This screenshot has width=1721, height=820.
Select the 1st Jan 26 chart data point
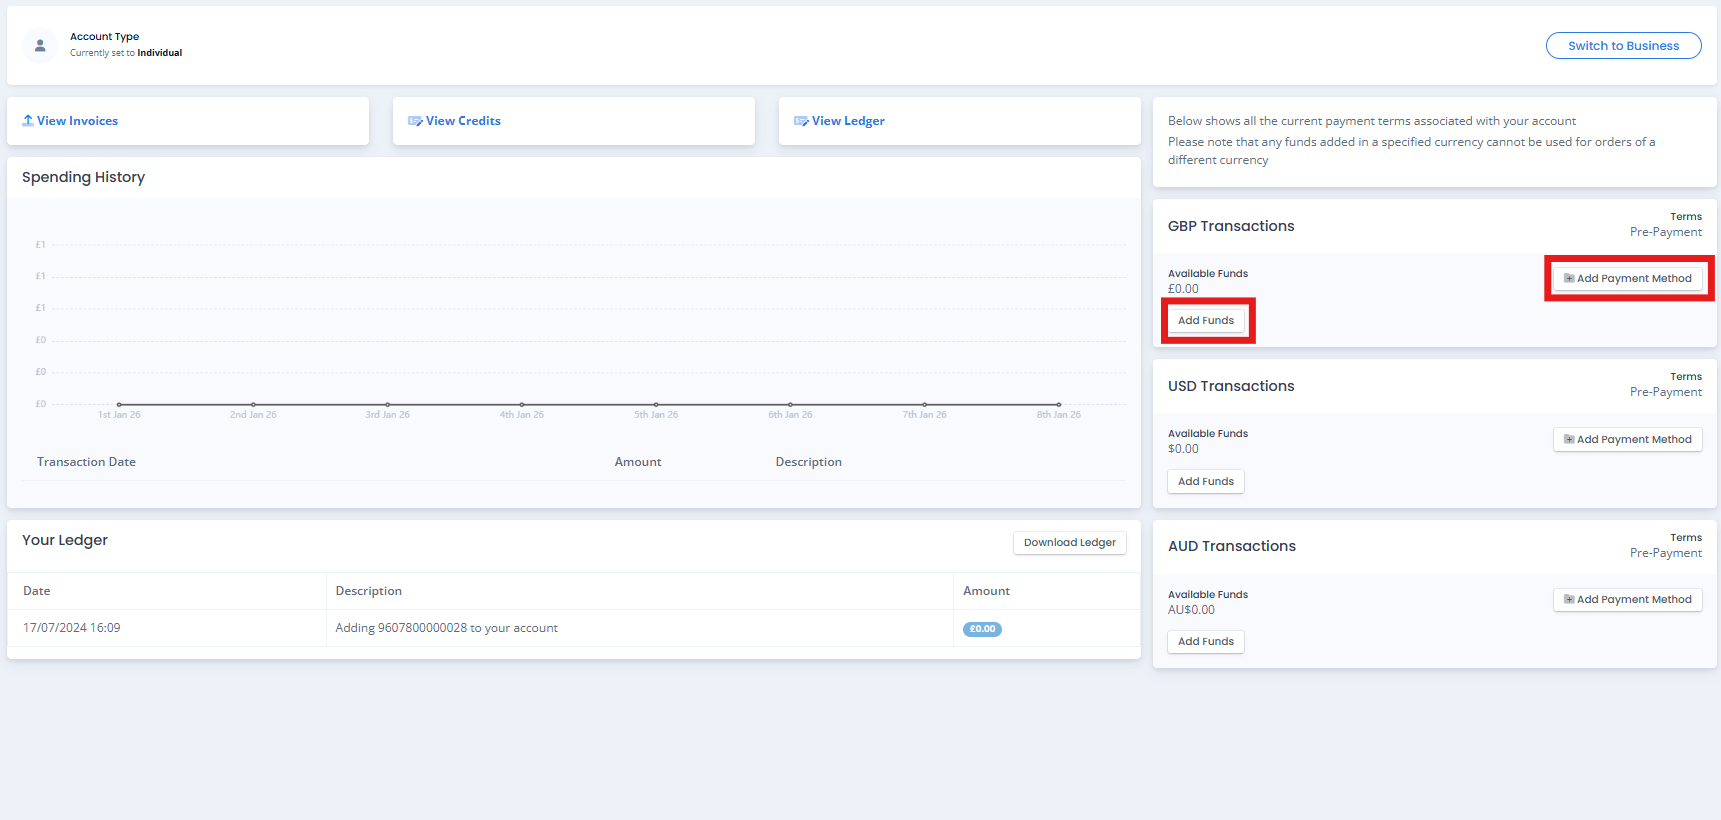coord(119,404)
